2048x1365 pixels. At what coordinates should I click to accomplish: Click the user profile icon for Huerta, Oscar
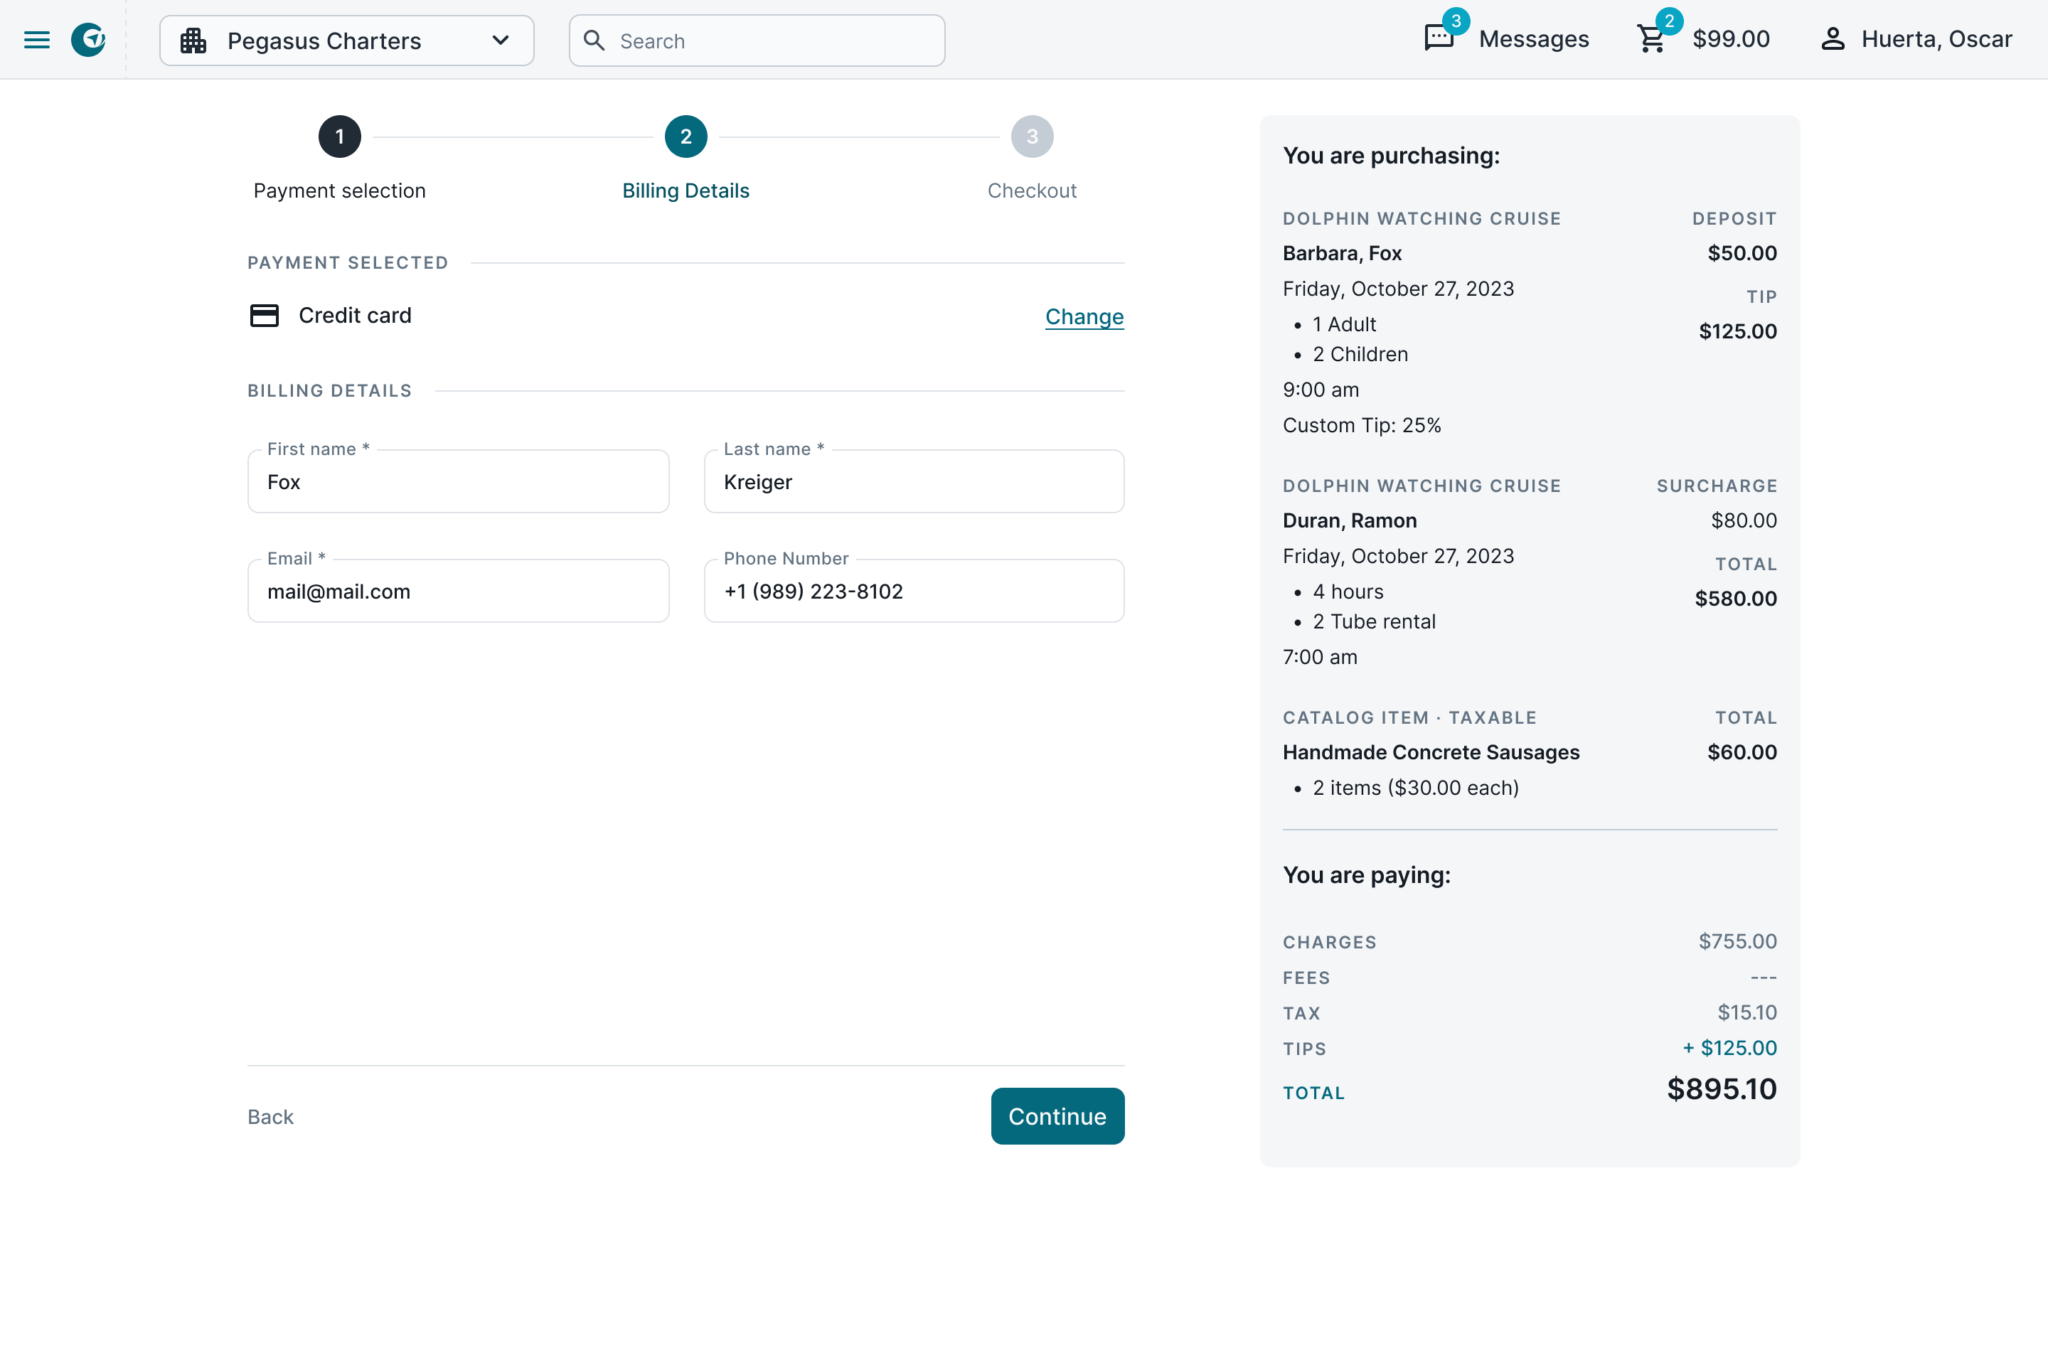[x=1834, y=39]
